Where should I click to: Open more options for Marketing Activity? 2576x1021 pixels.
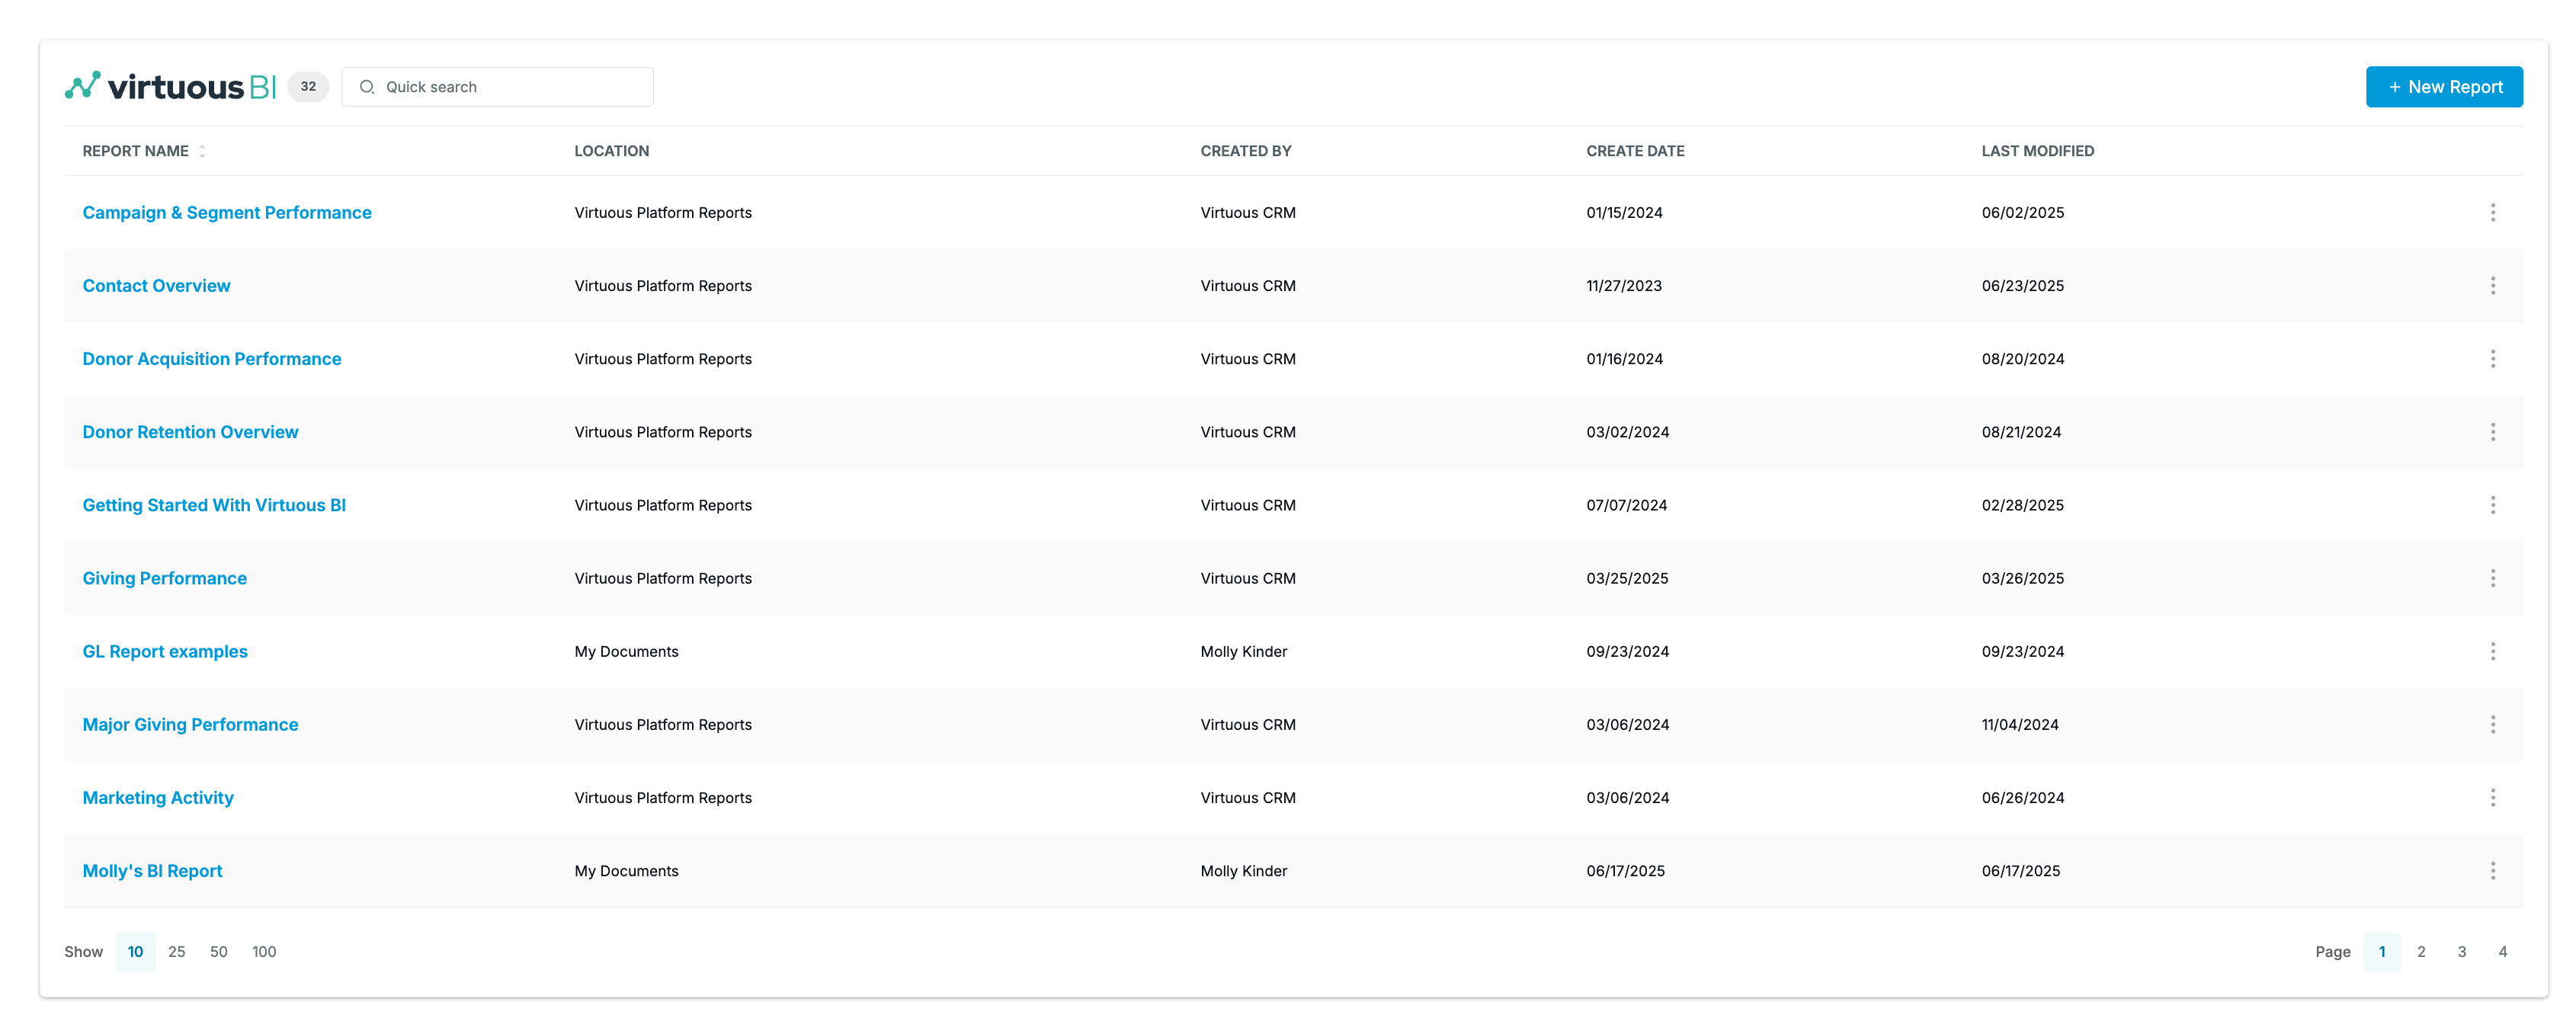(x=2492, y=797)
